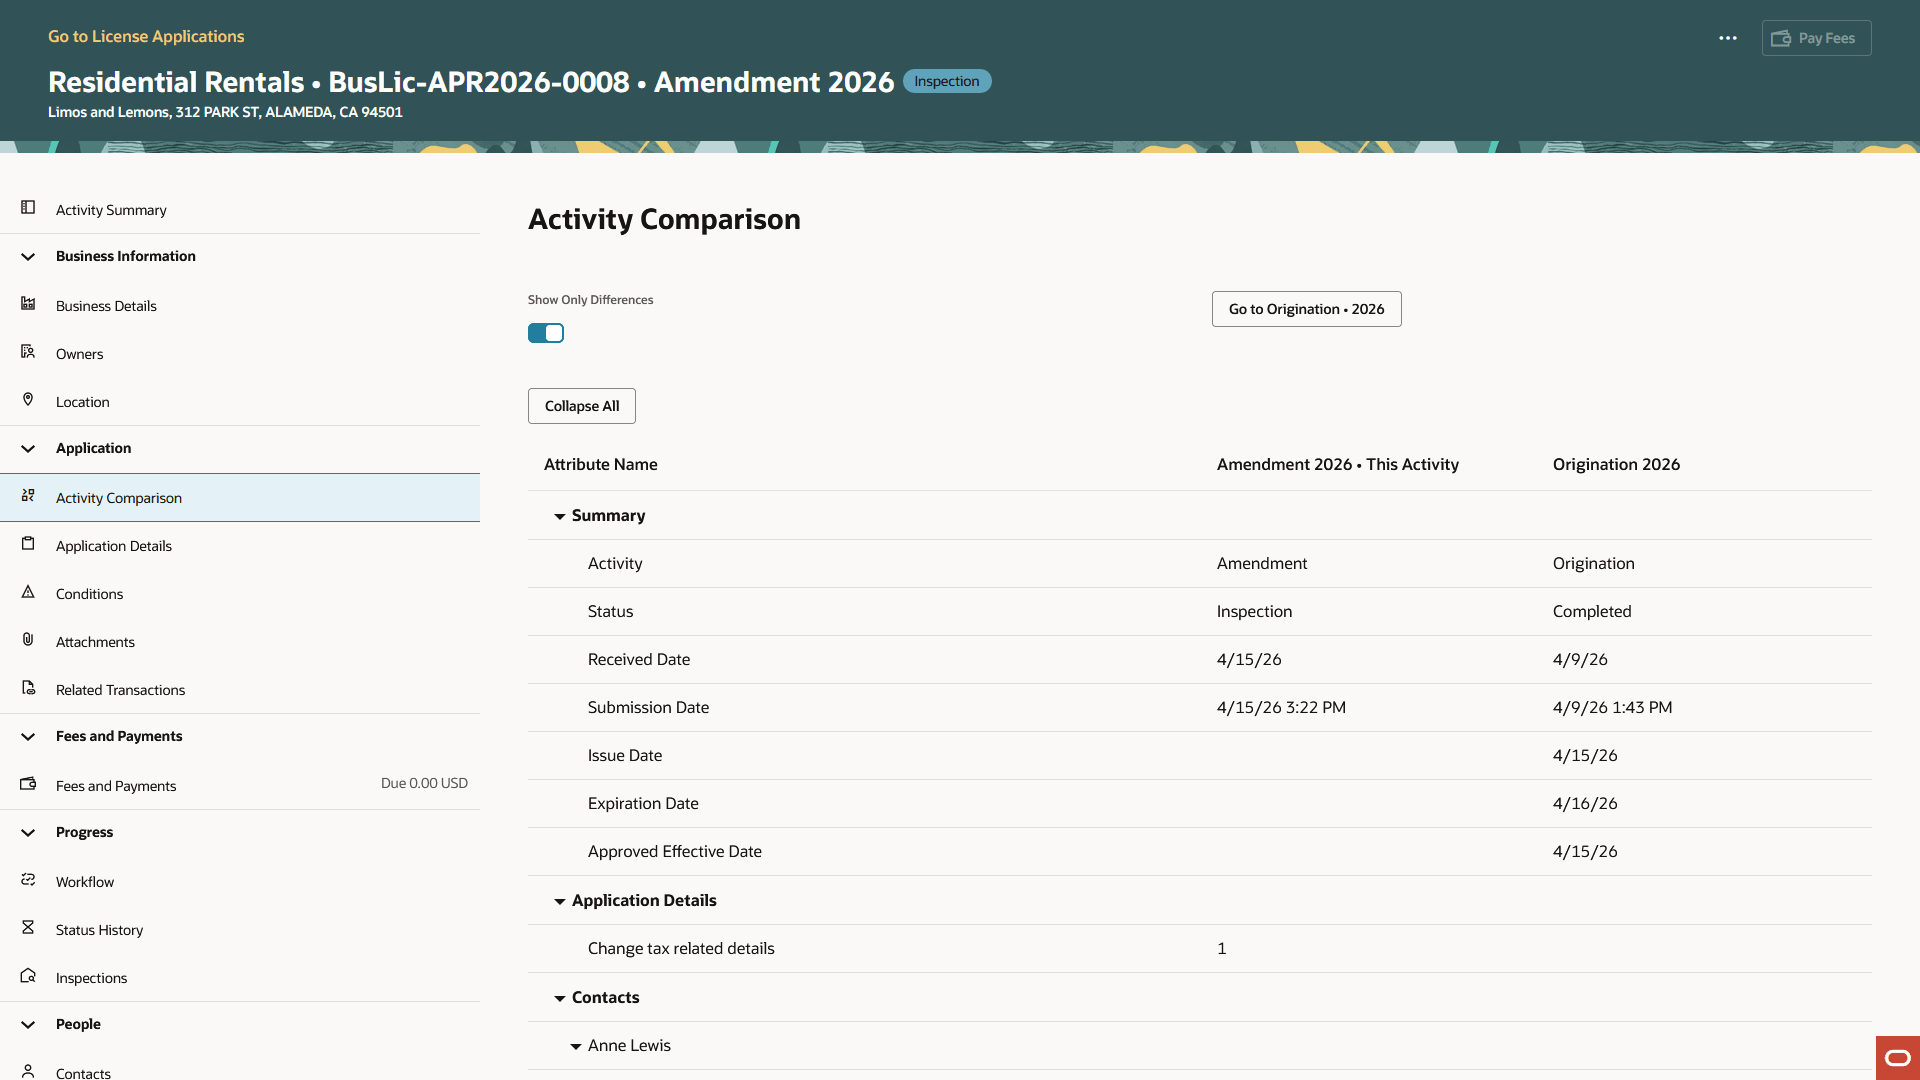Image resolution: width=1920 pixels, height=1080 pixels.
Task: Collapse the Application Details table group
Action: point(560,901)
